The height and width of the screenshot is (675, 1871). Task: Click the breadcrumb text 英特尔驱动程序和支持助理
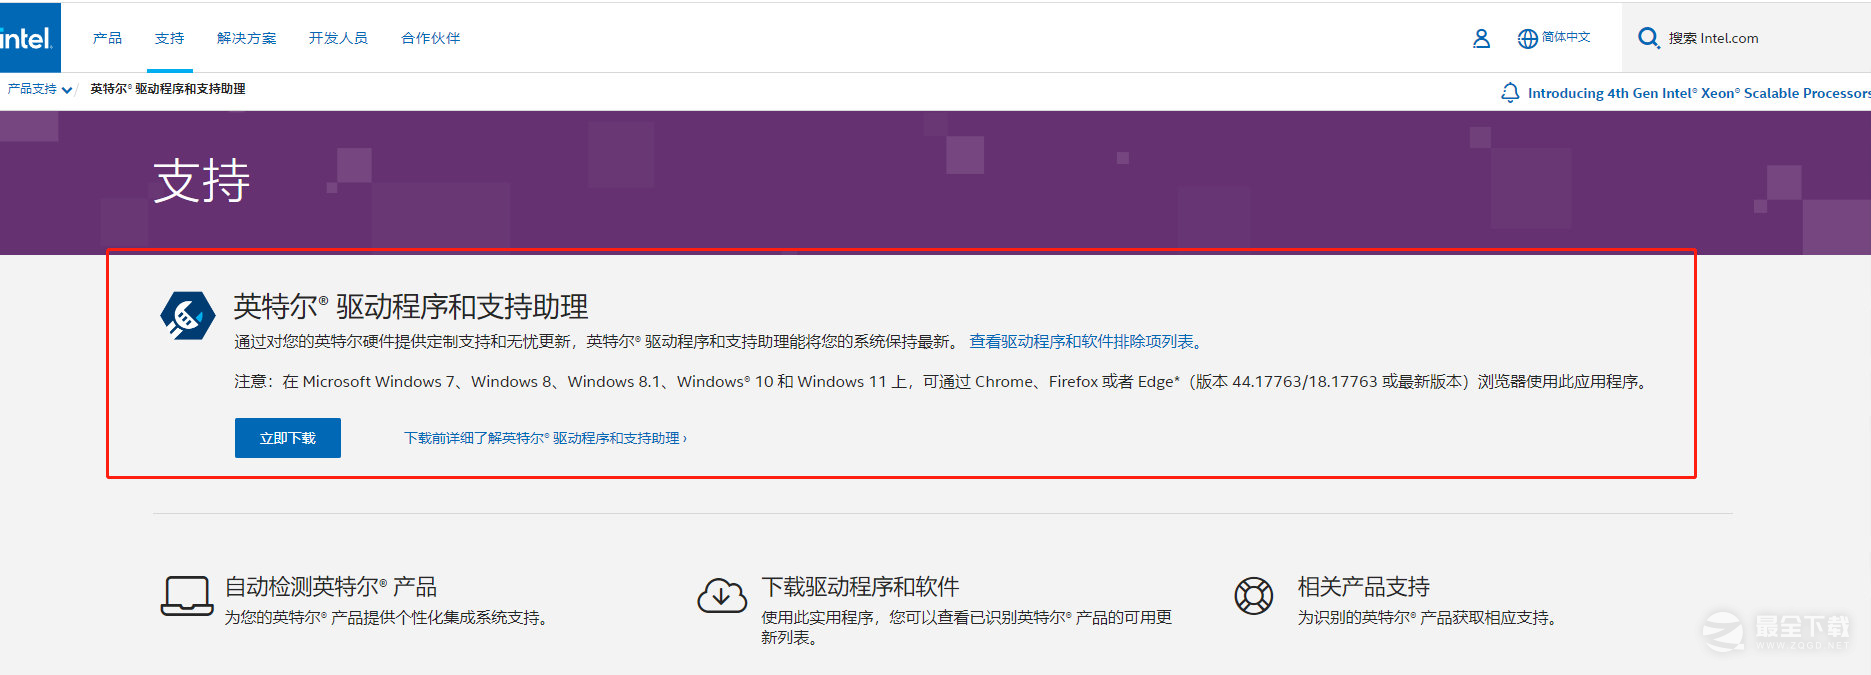click(168, 89)
